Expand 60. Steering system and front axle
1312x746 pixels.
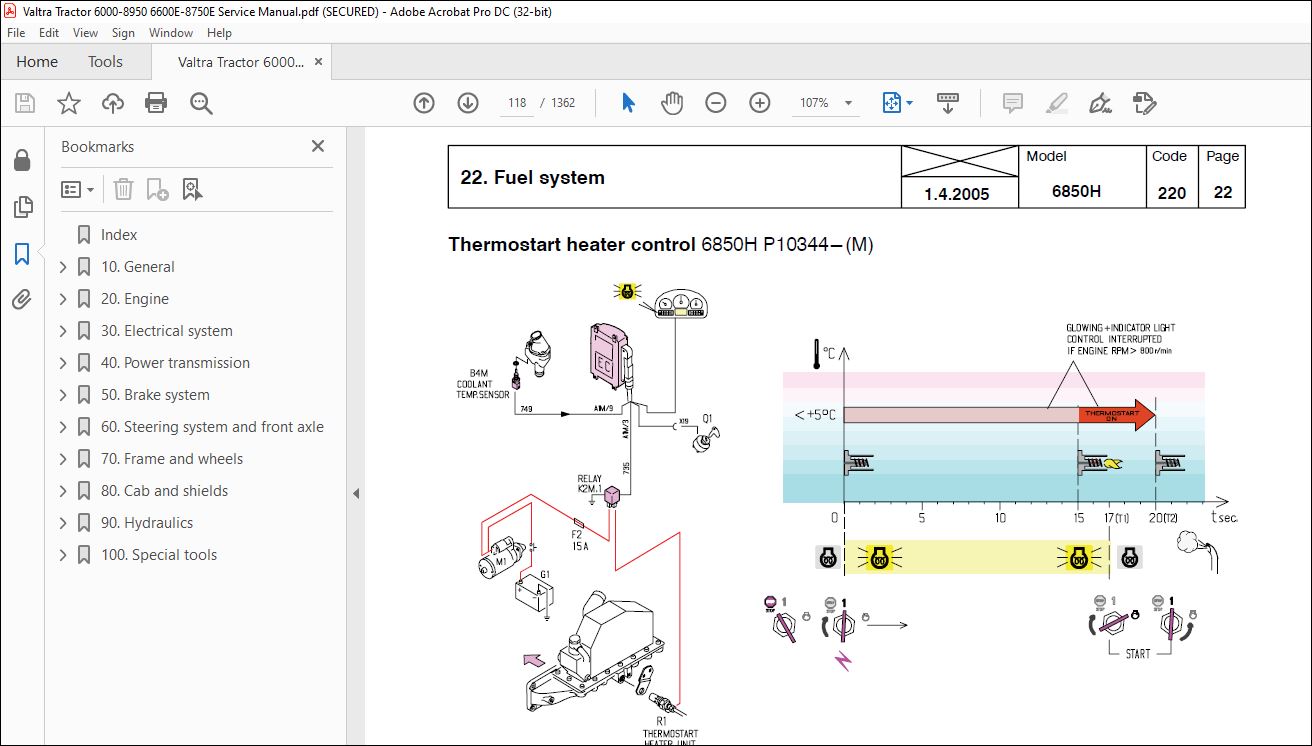[x=64, y=427]
